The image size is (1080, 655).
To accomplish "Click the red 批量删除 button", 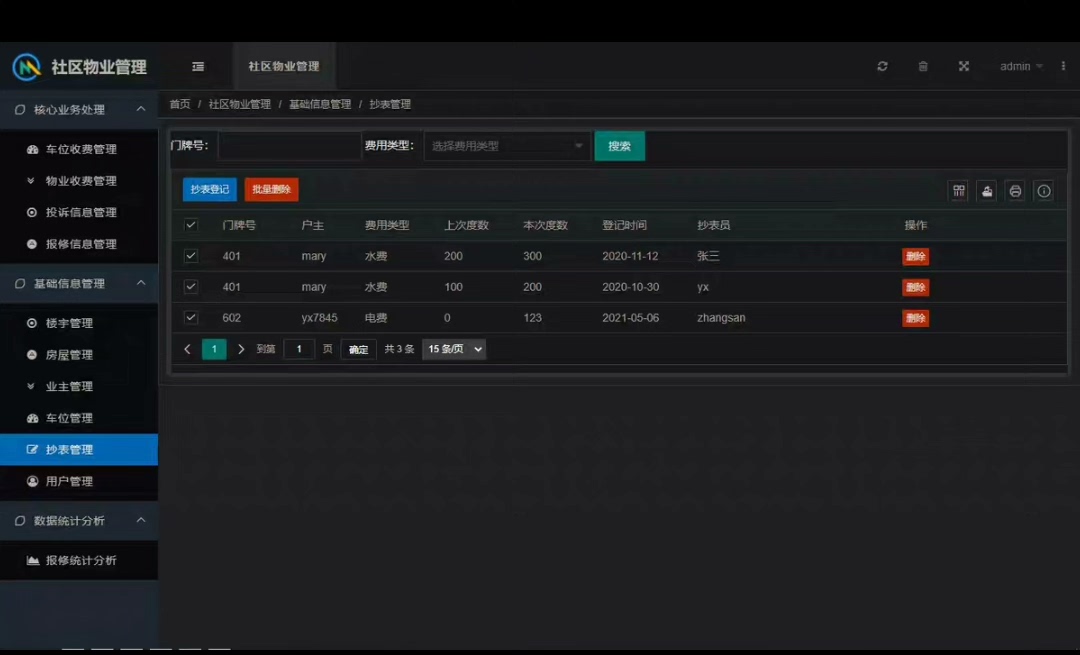I will (271, 189).
